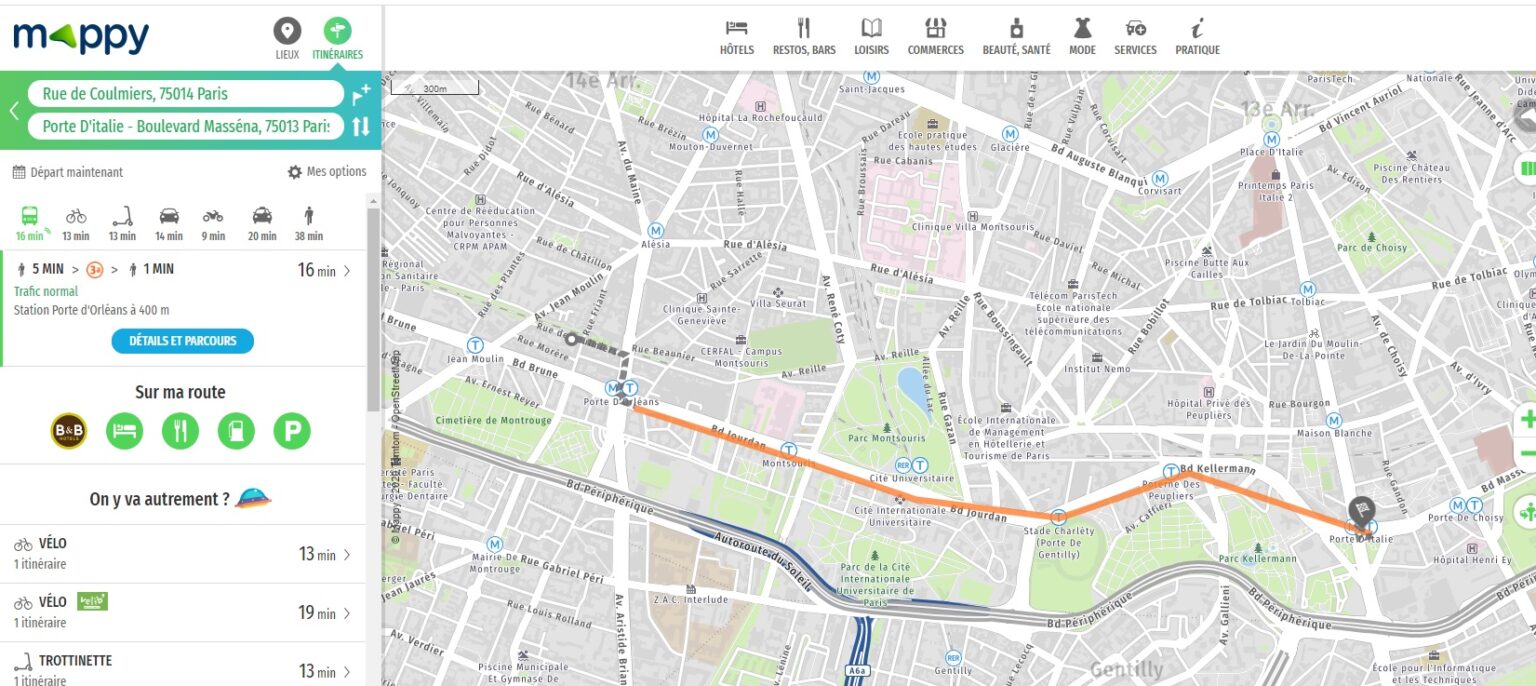This screenshot has width=1536, height=686.
Task: Select public transport mode, 16 min
Action: pyautogui.click(x=30, y=223)
